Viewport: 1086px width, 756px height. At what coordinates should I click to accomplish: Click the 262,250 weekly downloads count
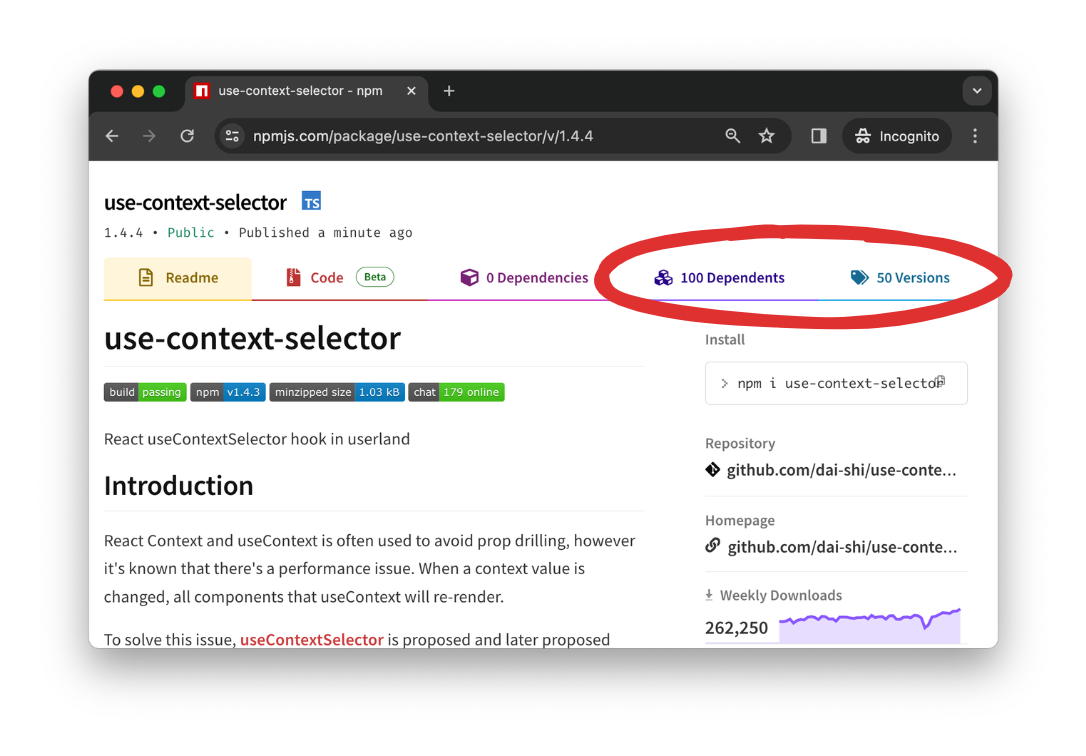[x=736, y=628]
